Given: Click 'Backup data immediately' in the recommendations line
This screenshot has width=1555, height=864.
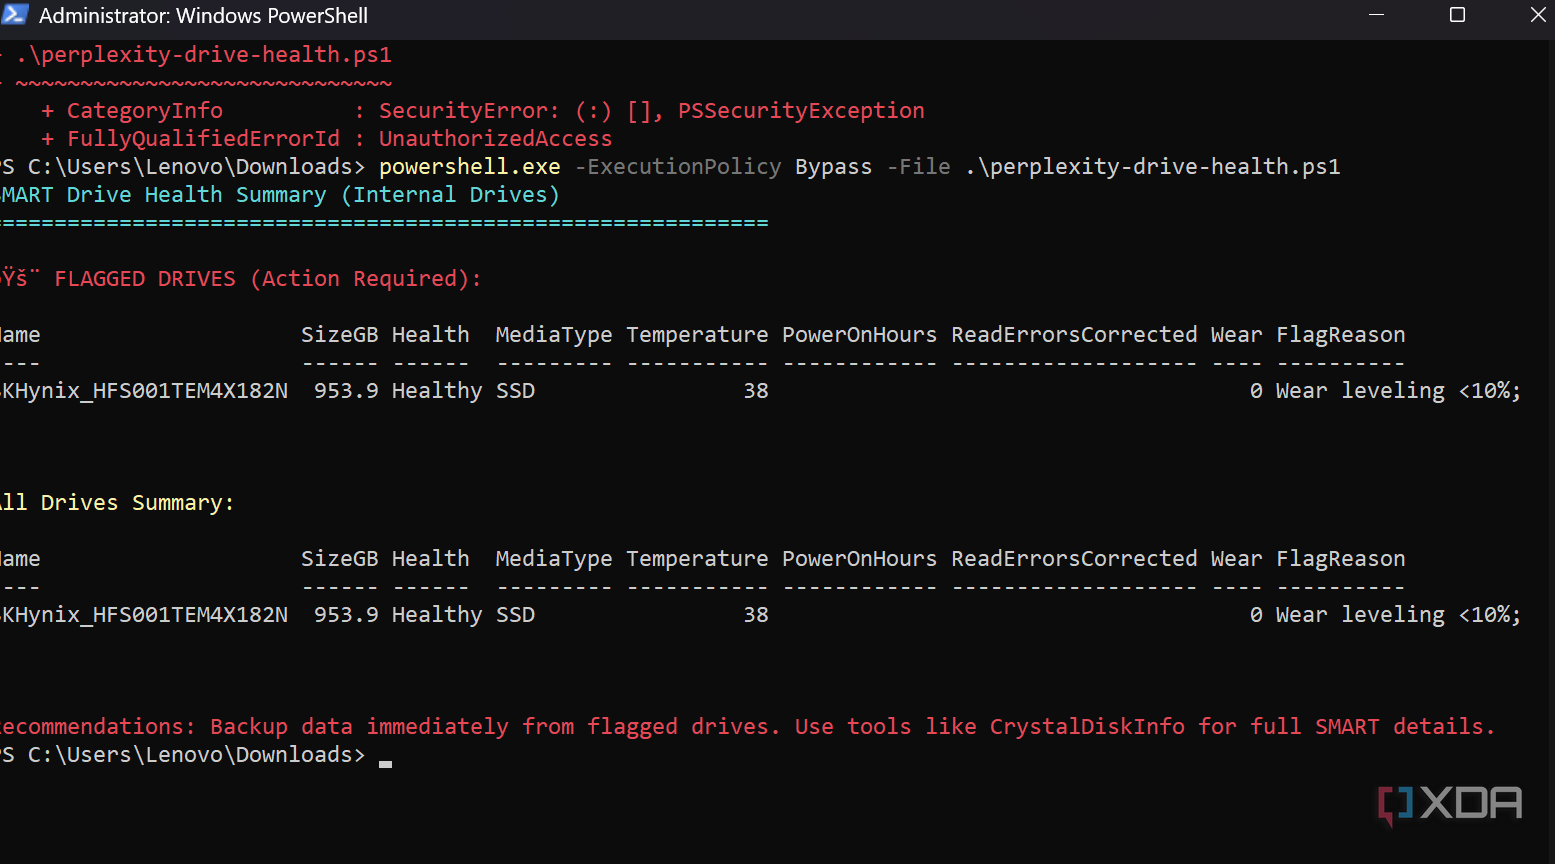Looking at the screenshot, I should click(x=359, y=727).
